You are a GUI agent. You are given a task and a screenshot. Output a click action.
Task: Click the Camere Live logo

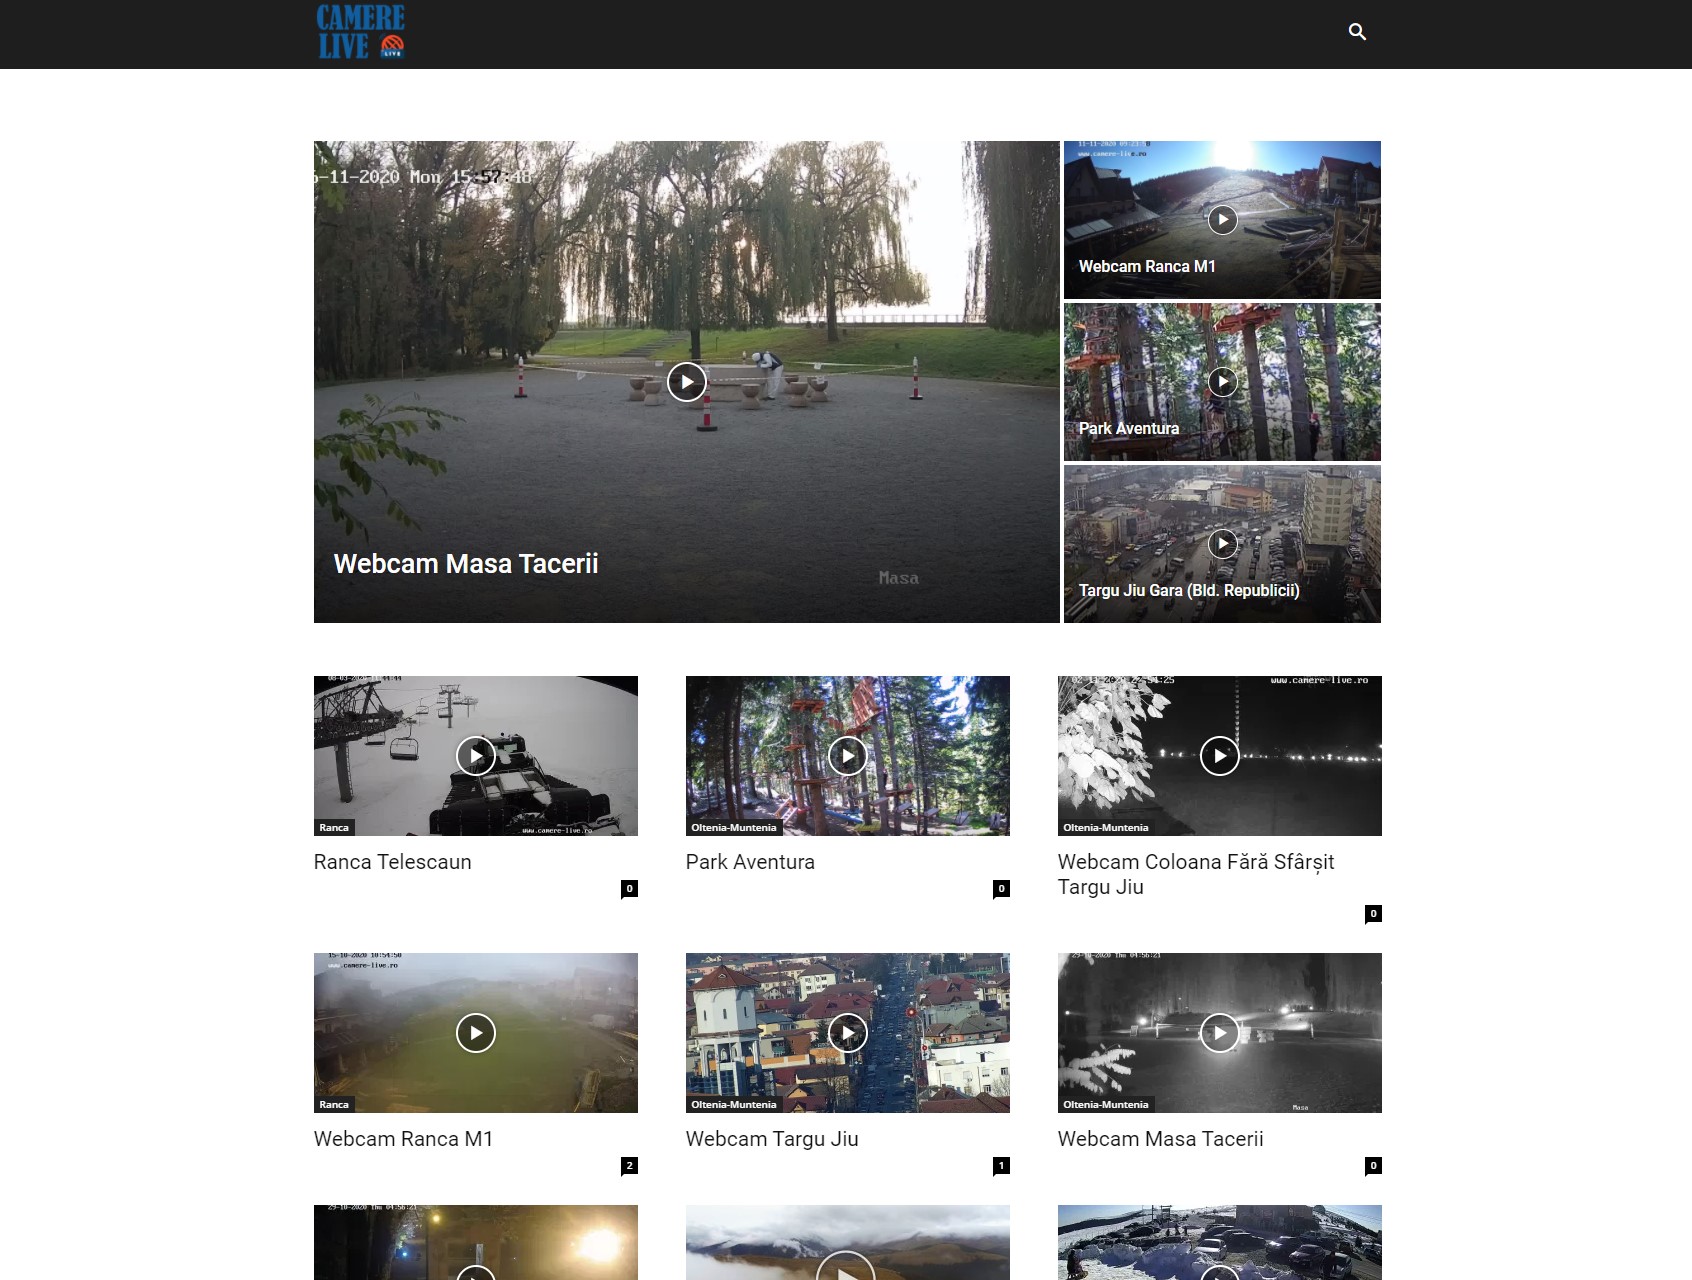(x=361, y=32)
